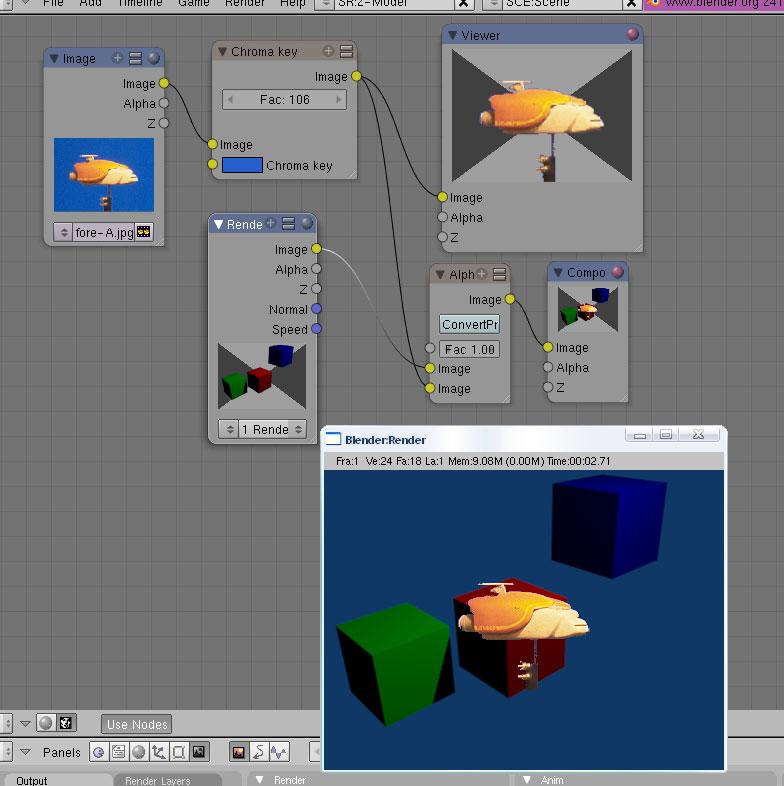
Task: Click plus icon on AlphaOver node
Action: pyautogui.click(x=482, y=274)
